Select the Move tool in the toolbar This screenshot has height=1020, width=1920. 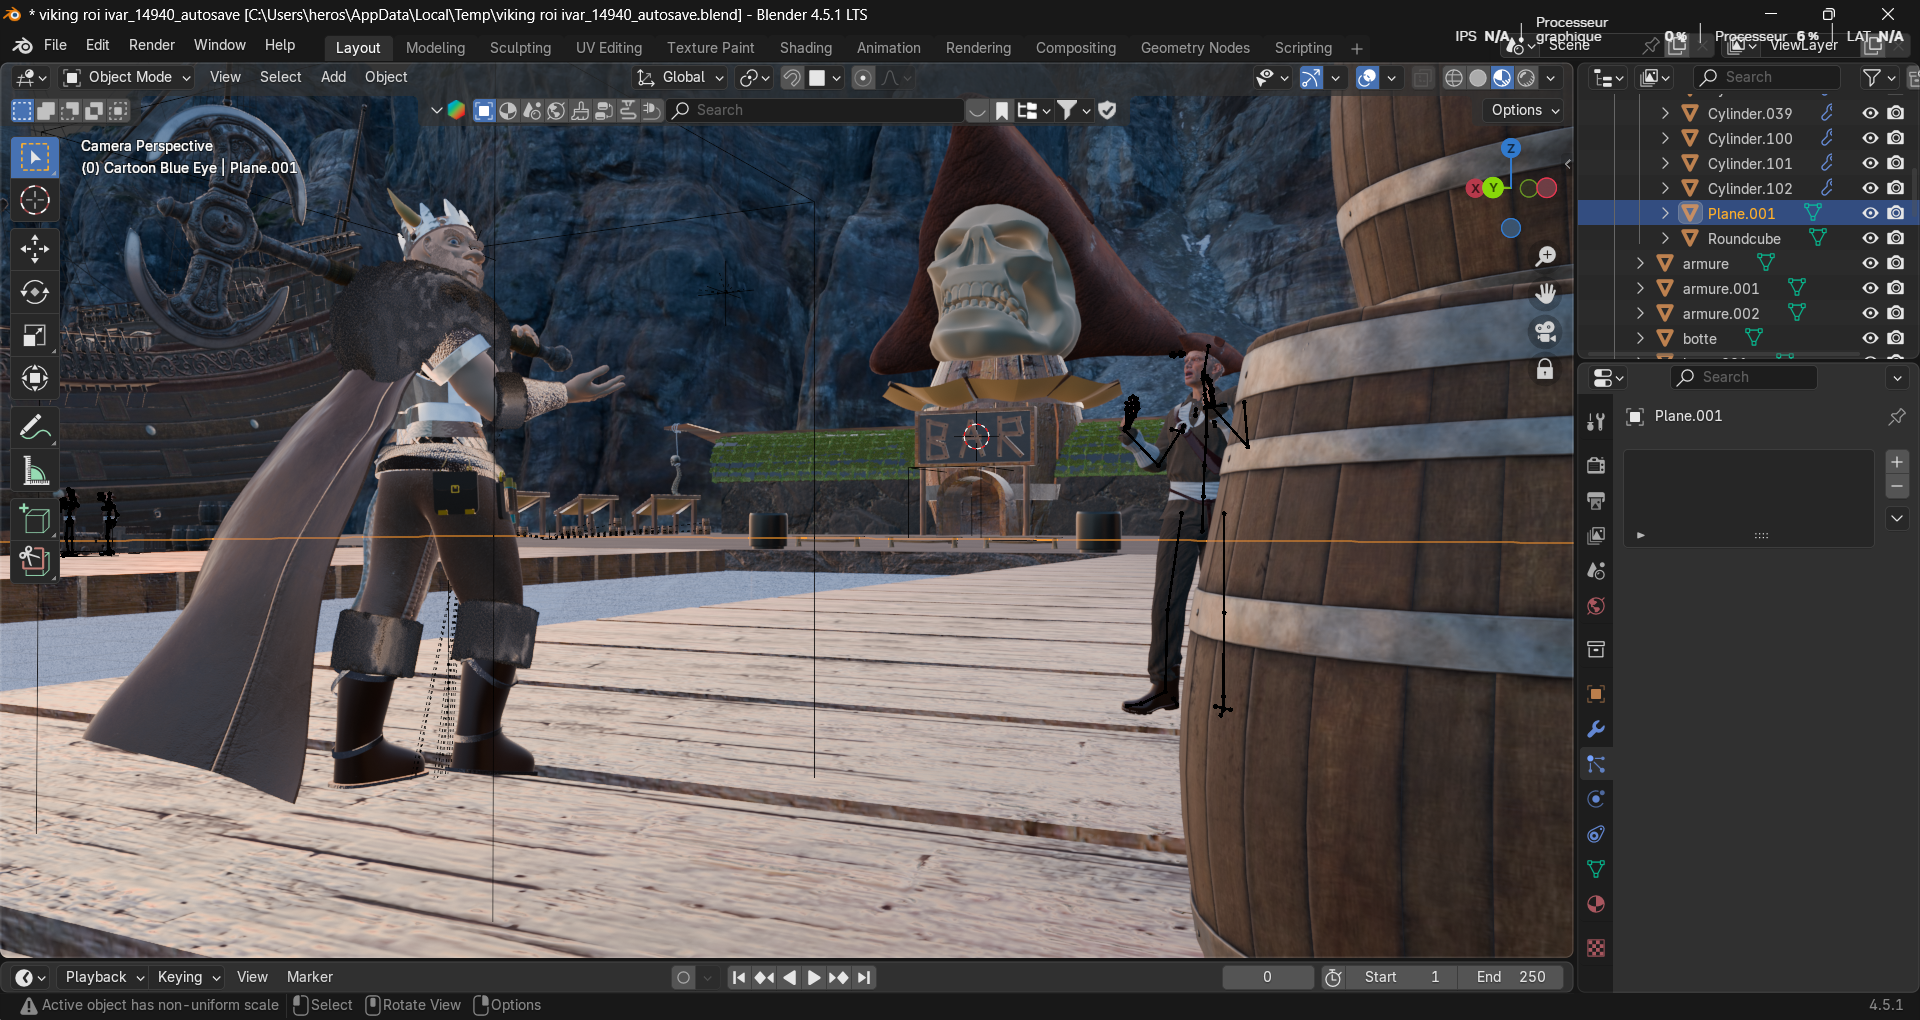click(x=35, y=248)
